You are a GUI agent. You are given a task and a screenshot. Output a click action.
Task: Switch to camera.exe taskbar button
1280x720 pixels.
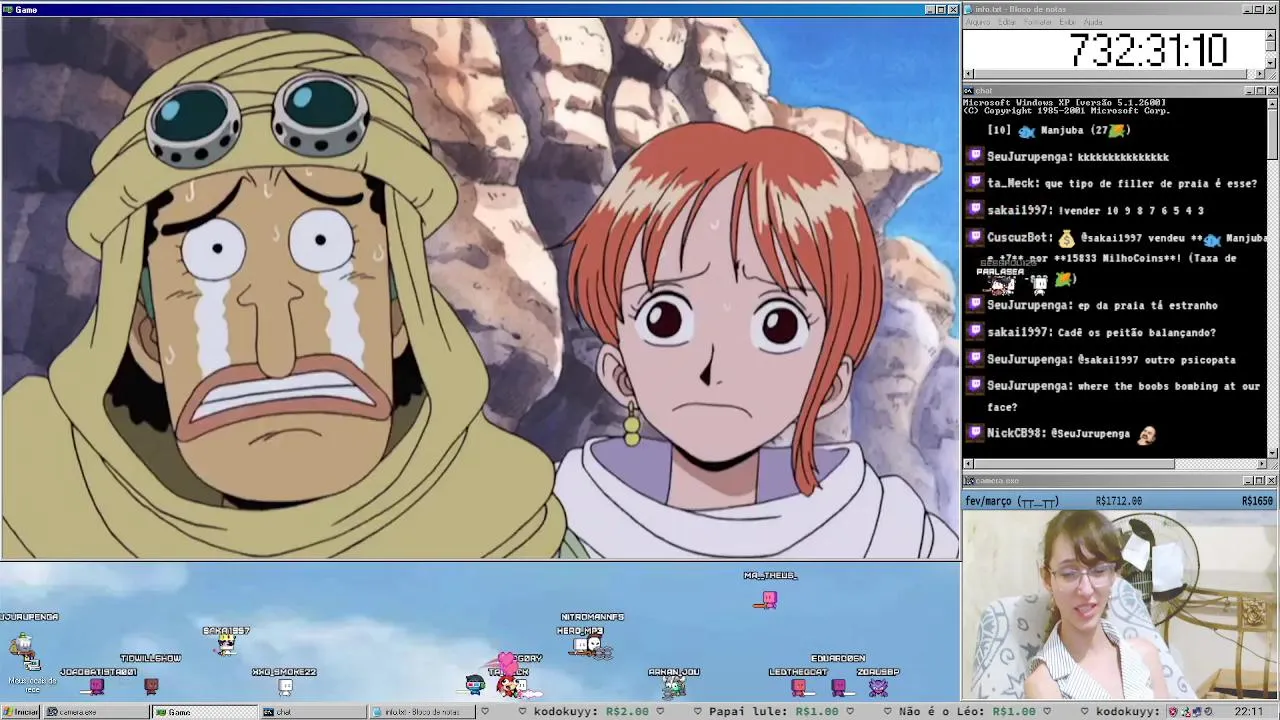pos(95,712)
